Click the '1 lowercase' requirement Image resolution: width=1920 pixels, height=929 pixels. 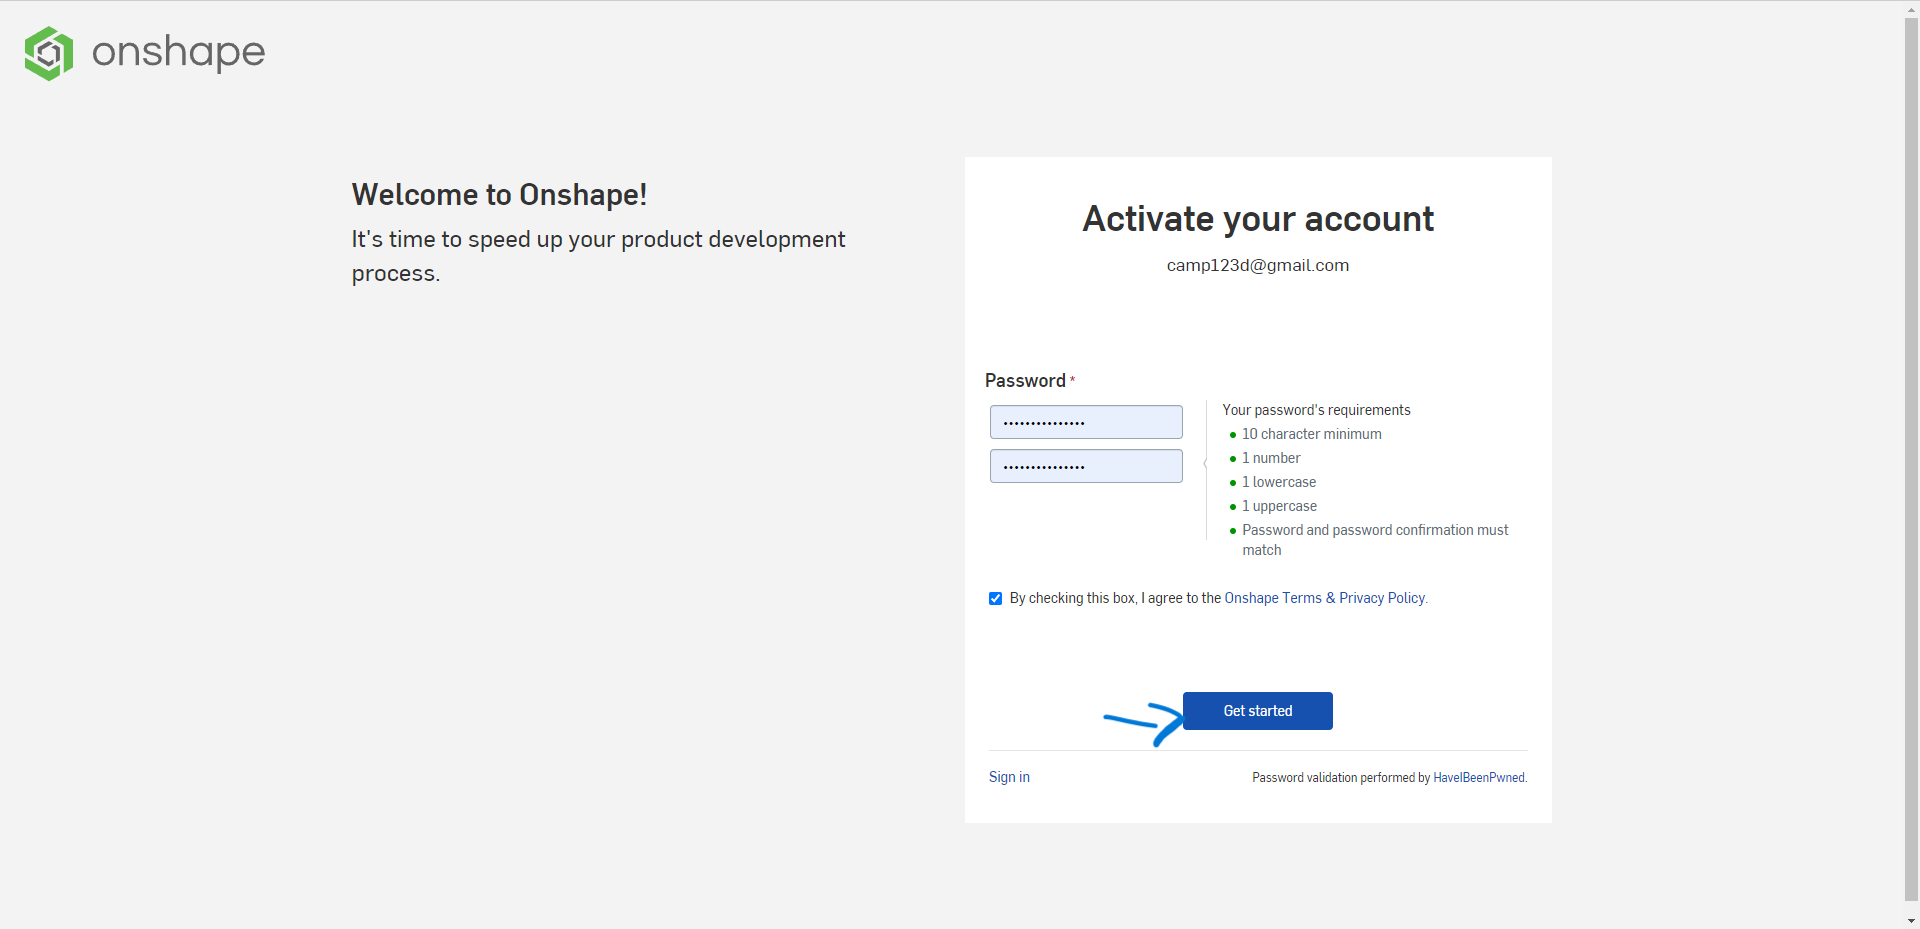click(x=1279, y=482)
